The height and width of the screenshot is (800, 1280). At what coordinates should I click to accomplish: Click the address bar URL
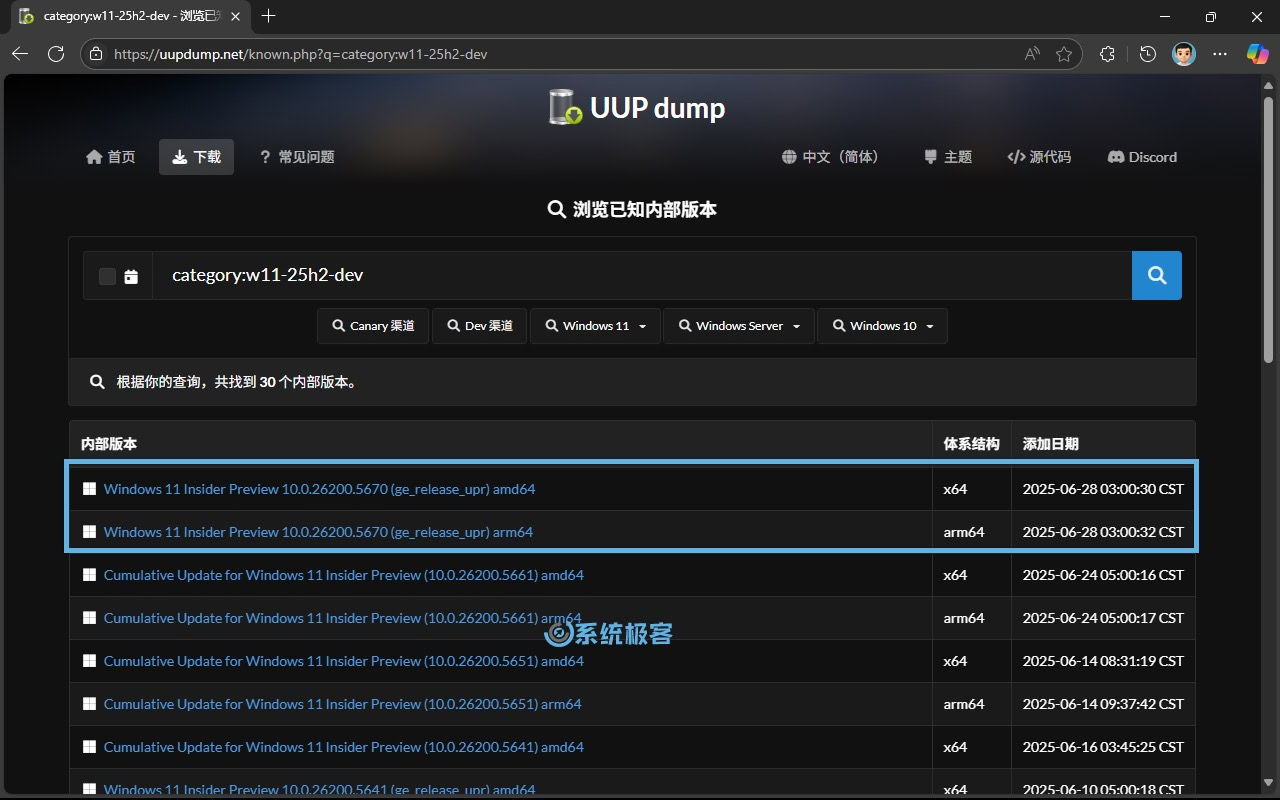pyautogui.click(x=300, y=54)
